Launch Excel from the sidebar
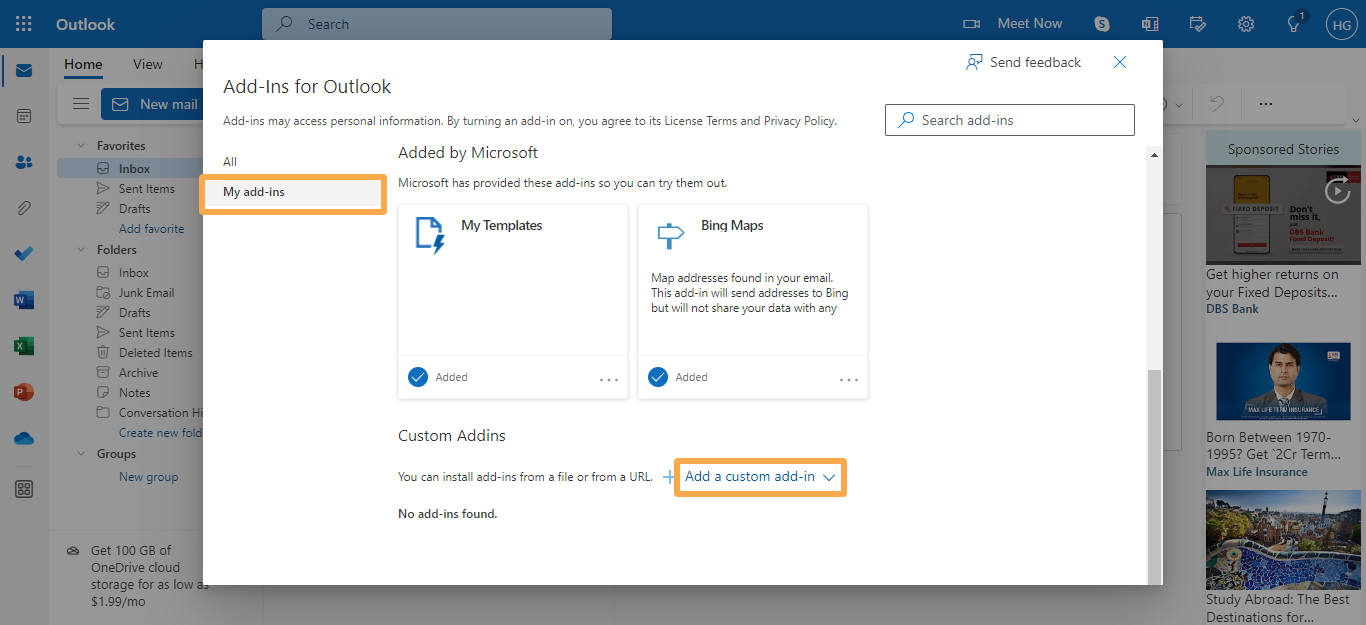Image resolution: width=1366 pixels, height=625 pixels. pos(24,346)
